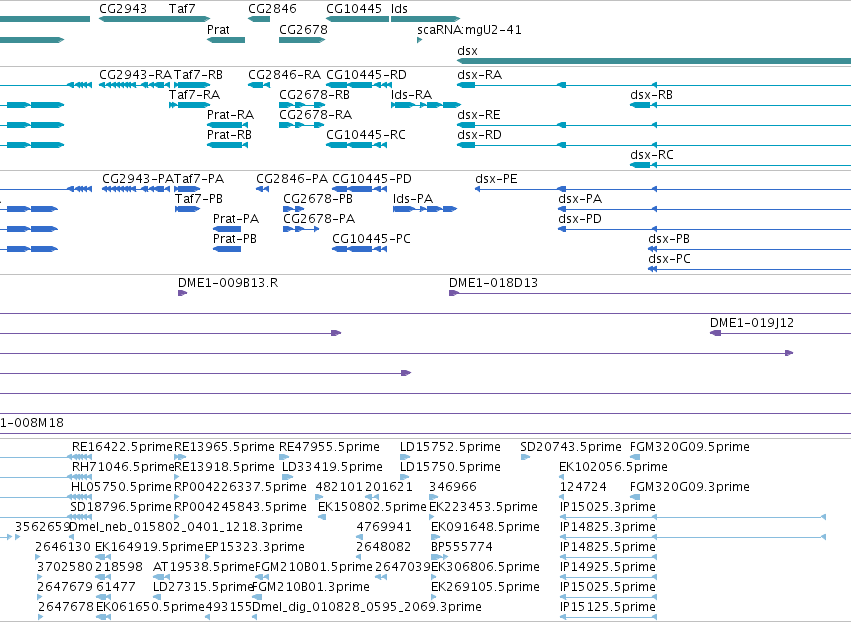Viewport: 851px width, 622px height.
Task: Click the Prat-PB protein label
Action: coord(234,239)
